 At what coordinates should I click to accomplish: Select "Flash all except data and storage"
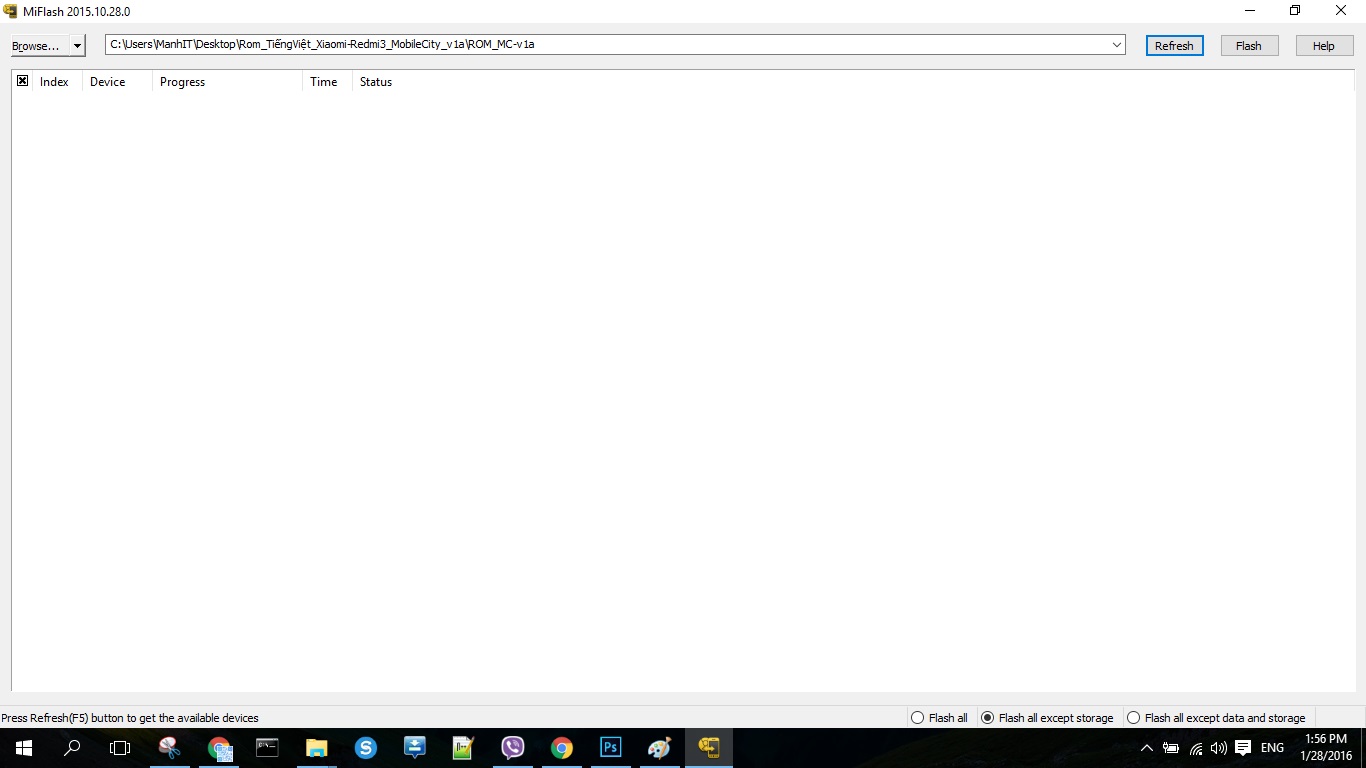click(1134, 718)
